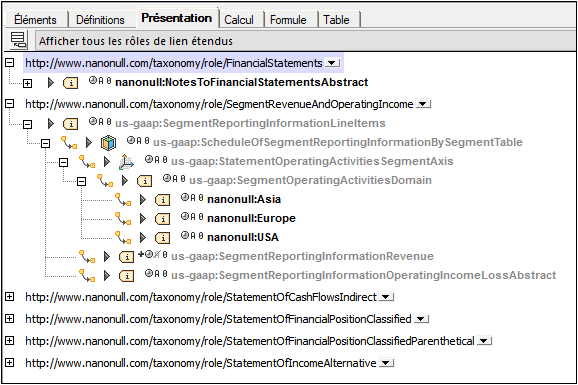This screenshot has height=385, width=578.
Task: Select us-gaap:ScheduleOfSegmentReportingInformationBySegmentTable text
Action: 338,142
